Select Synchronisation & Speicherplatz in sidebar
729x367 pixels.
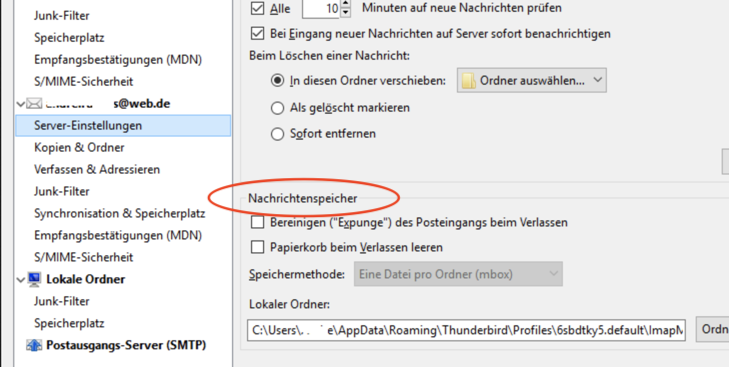[x=119, y=214]
